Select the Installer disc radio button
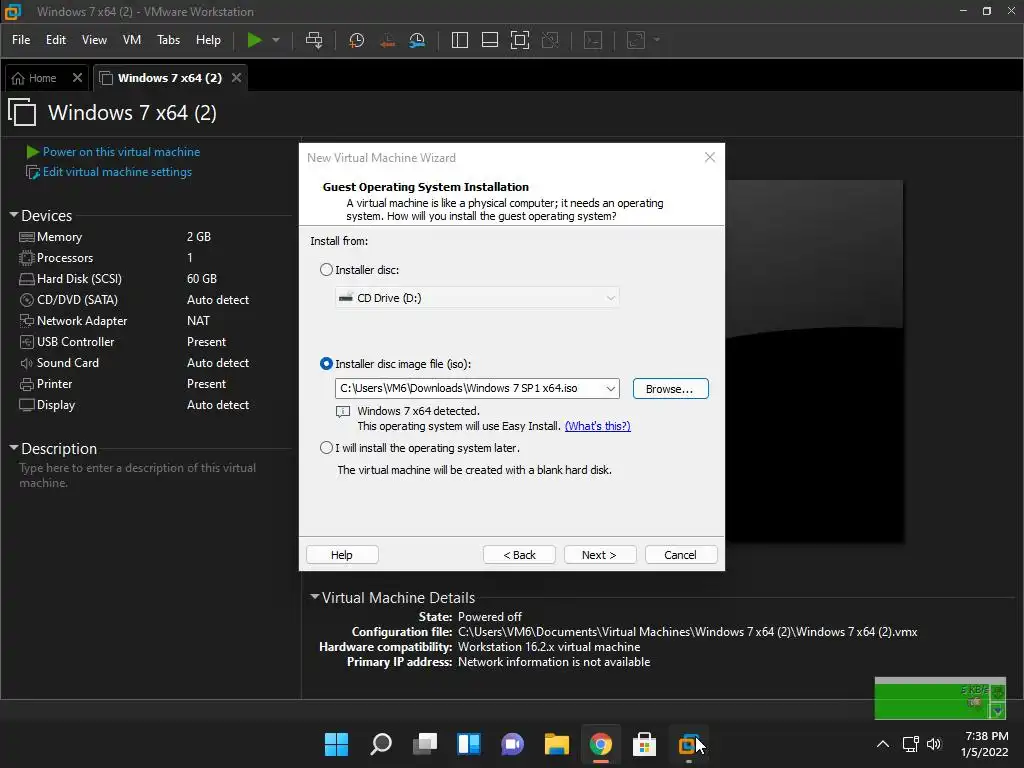 [326, 270]
